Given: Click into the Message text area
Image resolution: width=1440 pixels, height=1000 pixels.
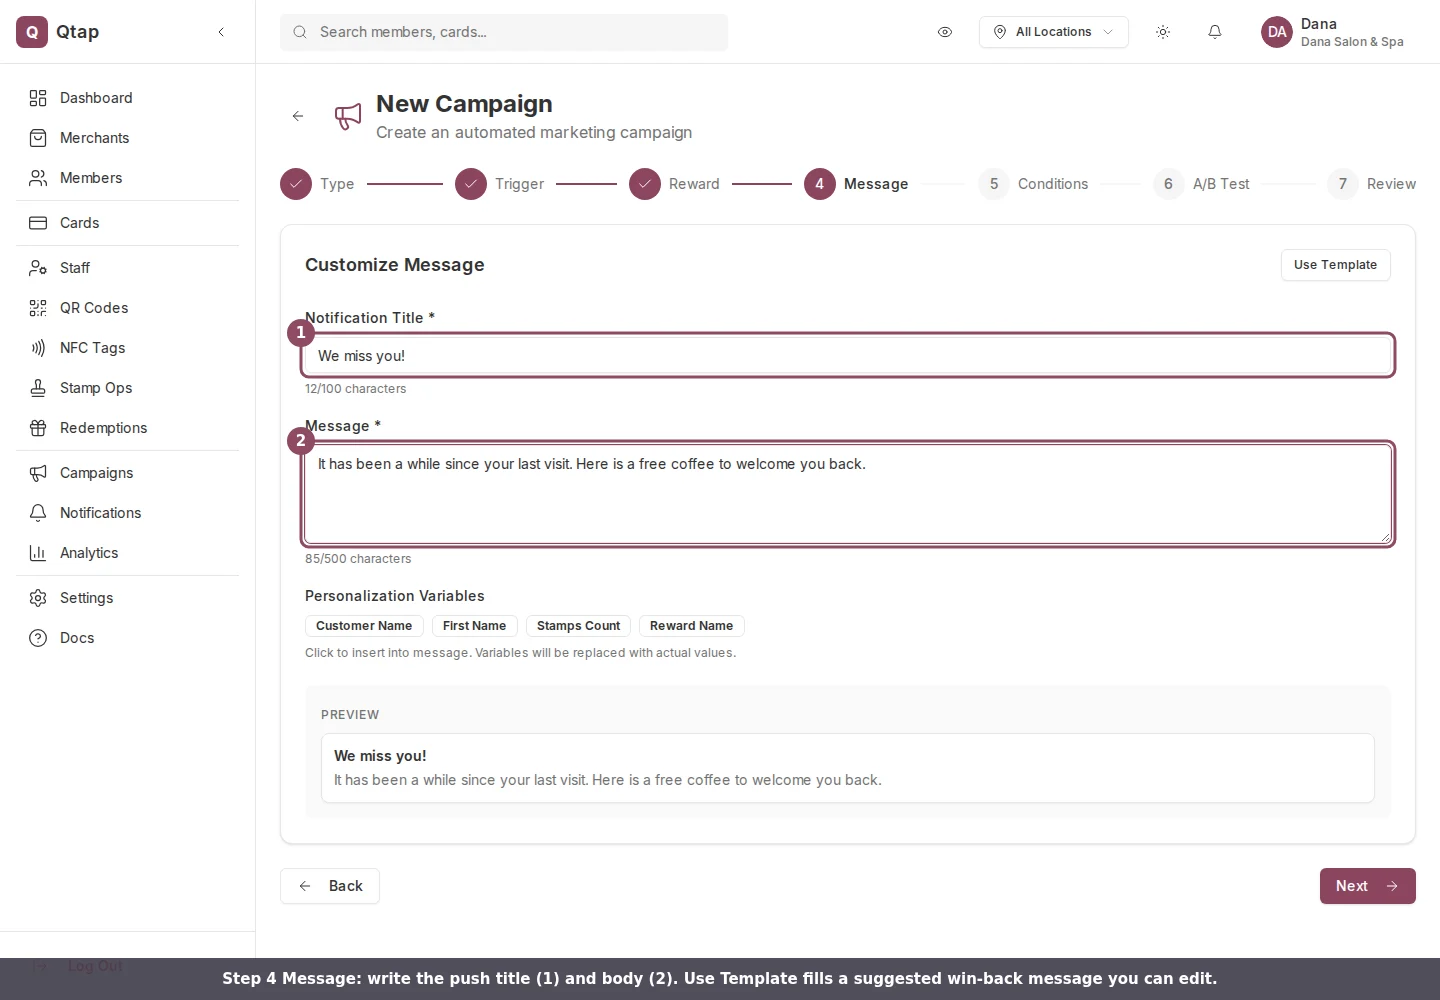Looking at the screenshot, I should click(848, 494).
